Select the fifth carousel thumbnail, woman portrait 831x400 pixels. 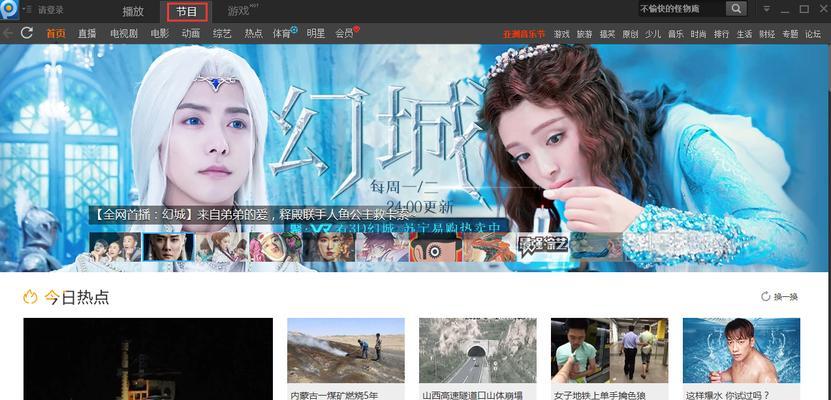click(329, 247)
